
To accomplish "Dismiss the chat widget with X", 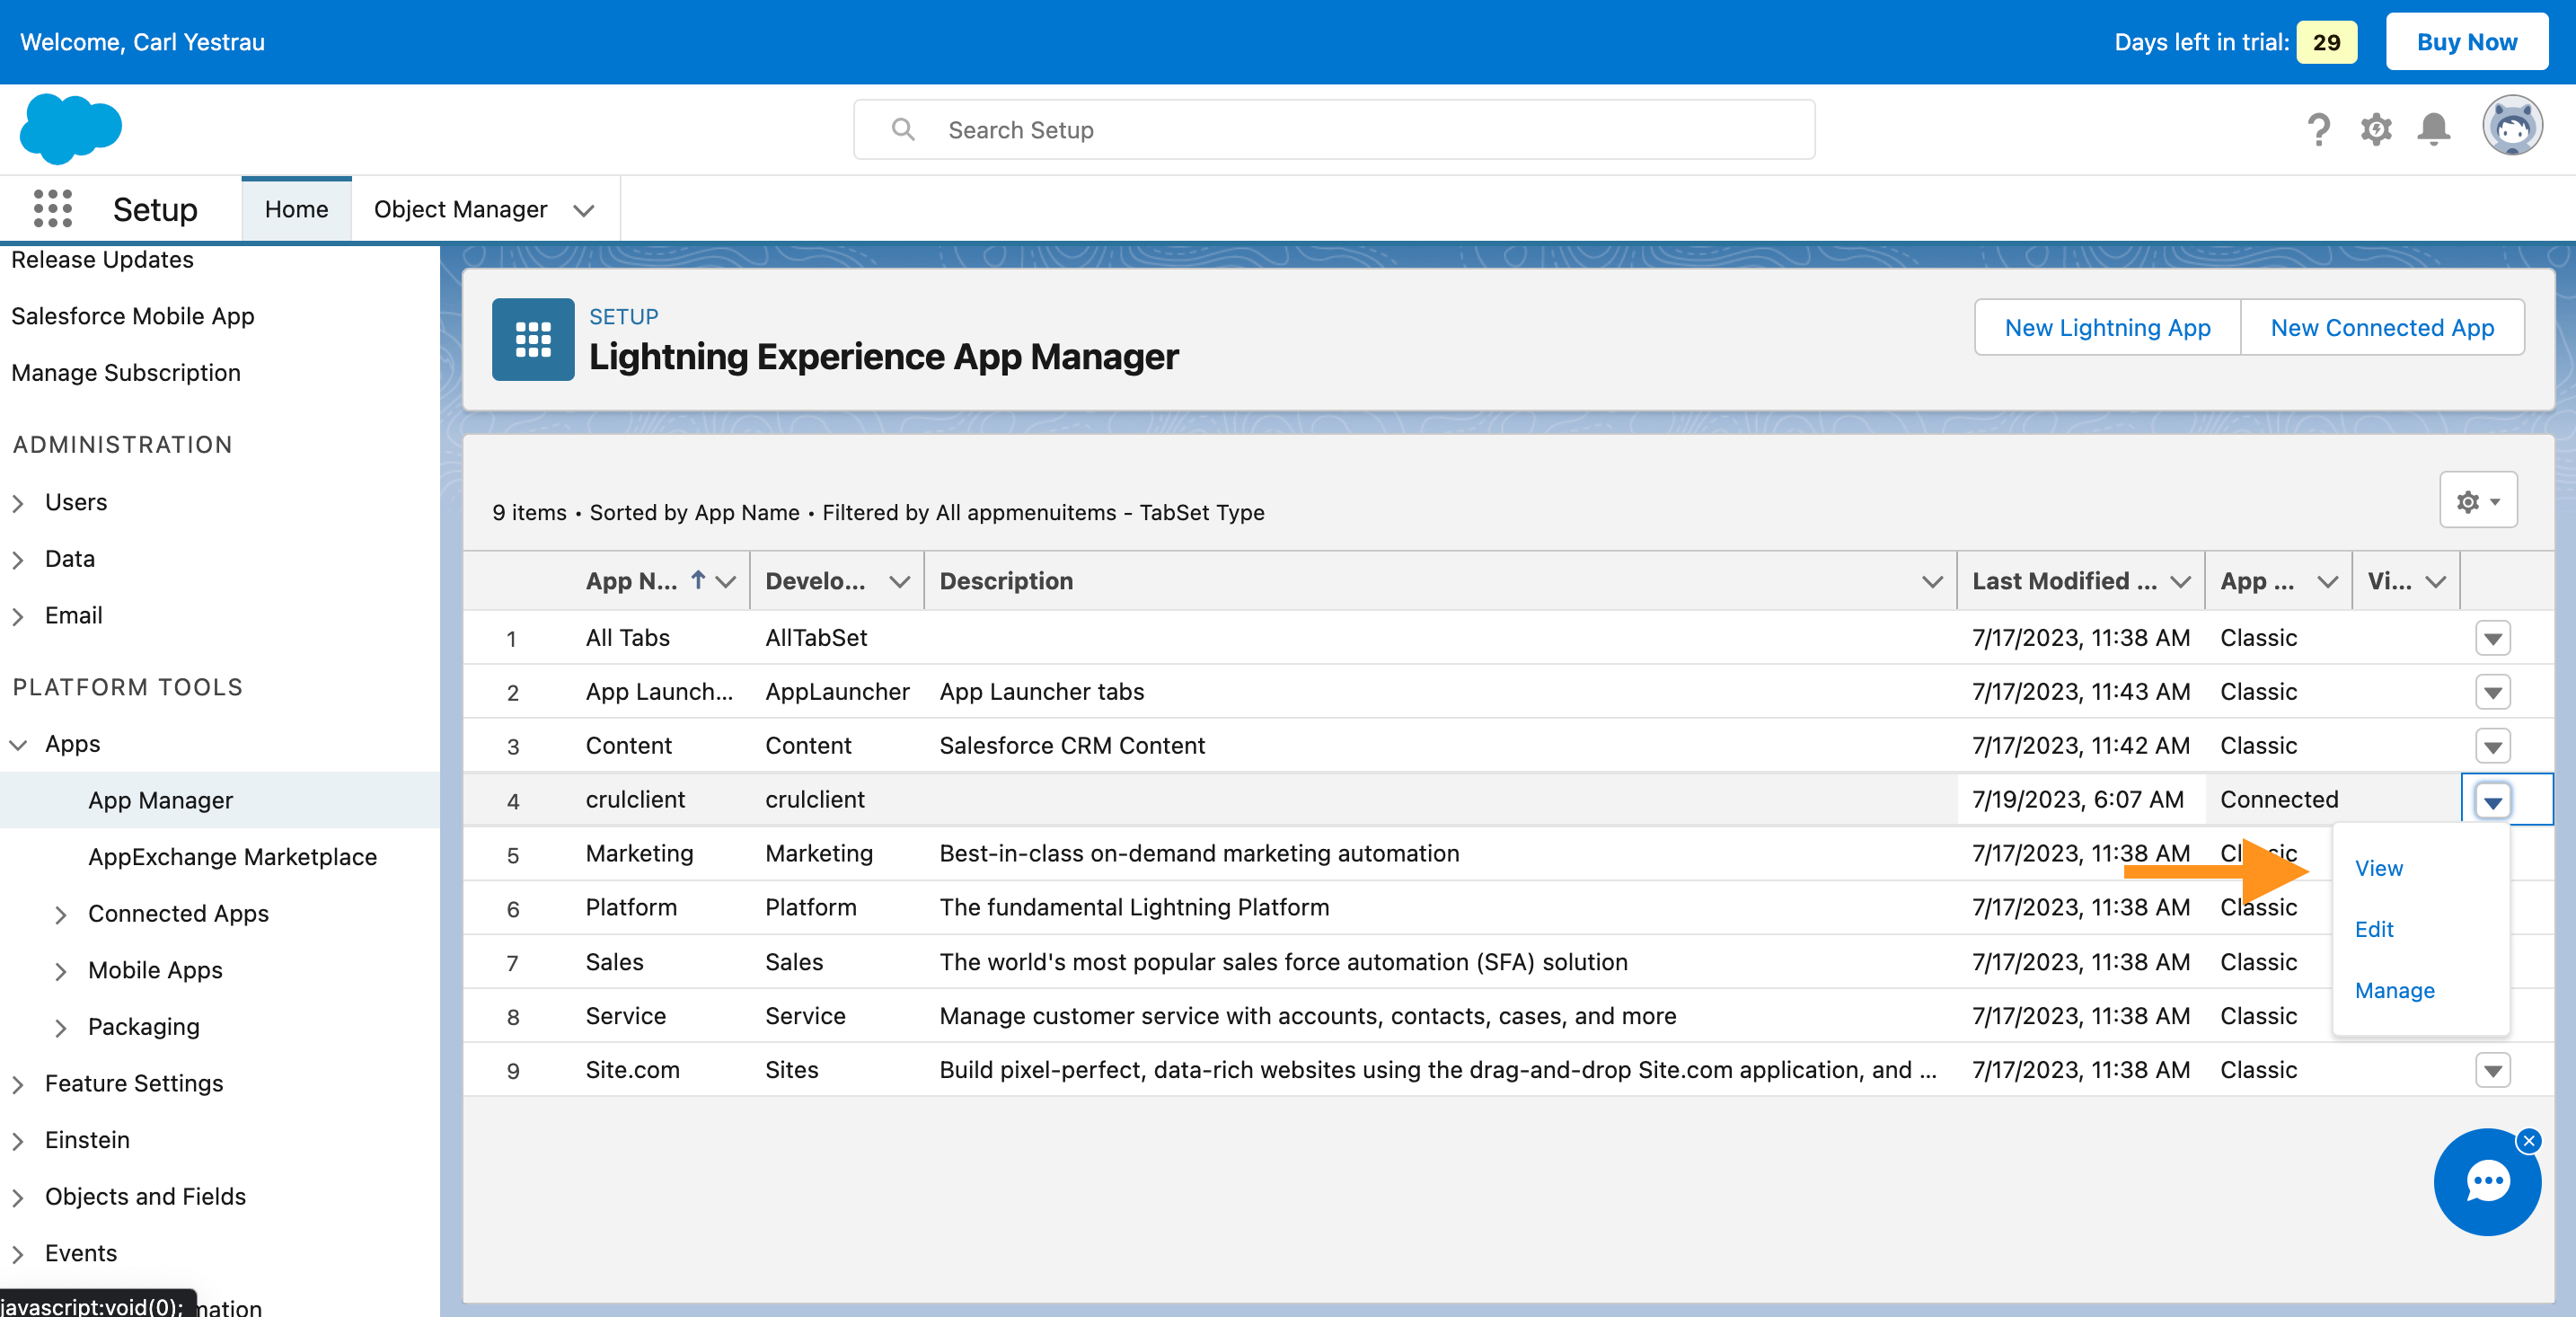I will click(2529, 1141).
